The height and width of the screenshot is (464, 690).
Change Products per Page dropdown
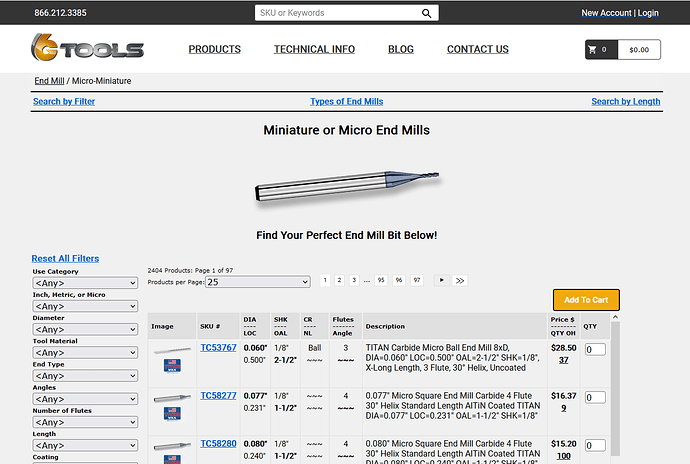[258, 282]
